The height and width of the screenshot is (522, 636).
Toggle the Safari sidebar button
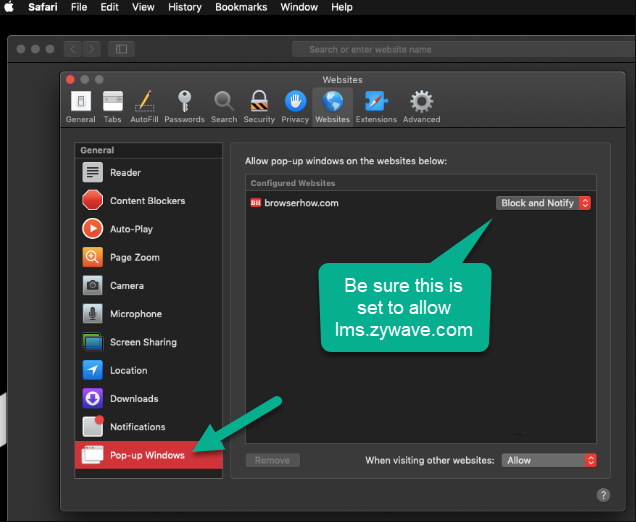[120, 49]
